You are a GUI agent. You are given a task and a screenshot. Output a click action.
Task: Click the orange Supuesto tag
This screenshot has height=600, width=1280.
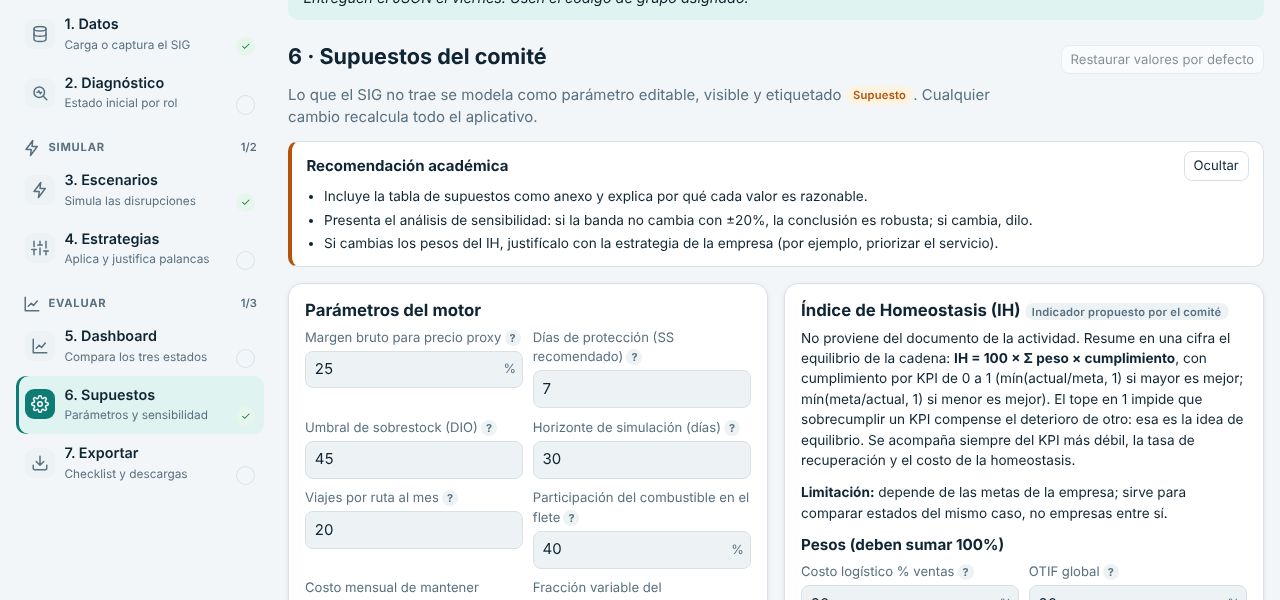pos(879,96)
